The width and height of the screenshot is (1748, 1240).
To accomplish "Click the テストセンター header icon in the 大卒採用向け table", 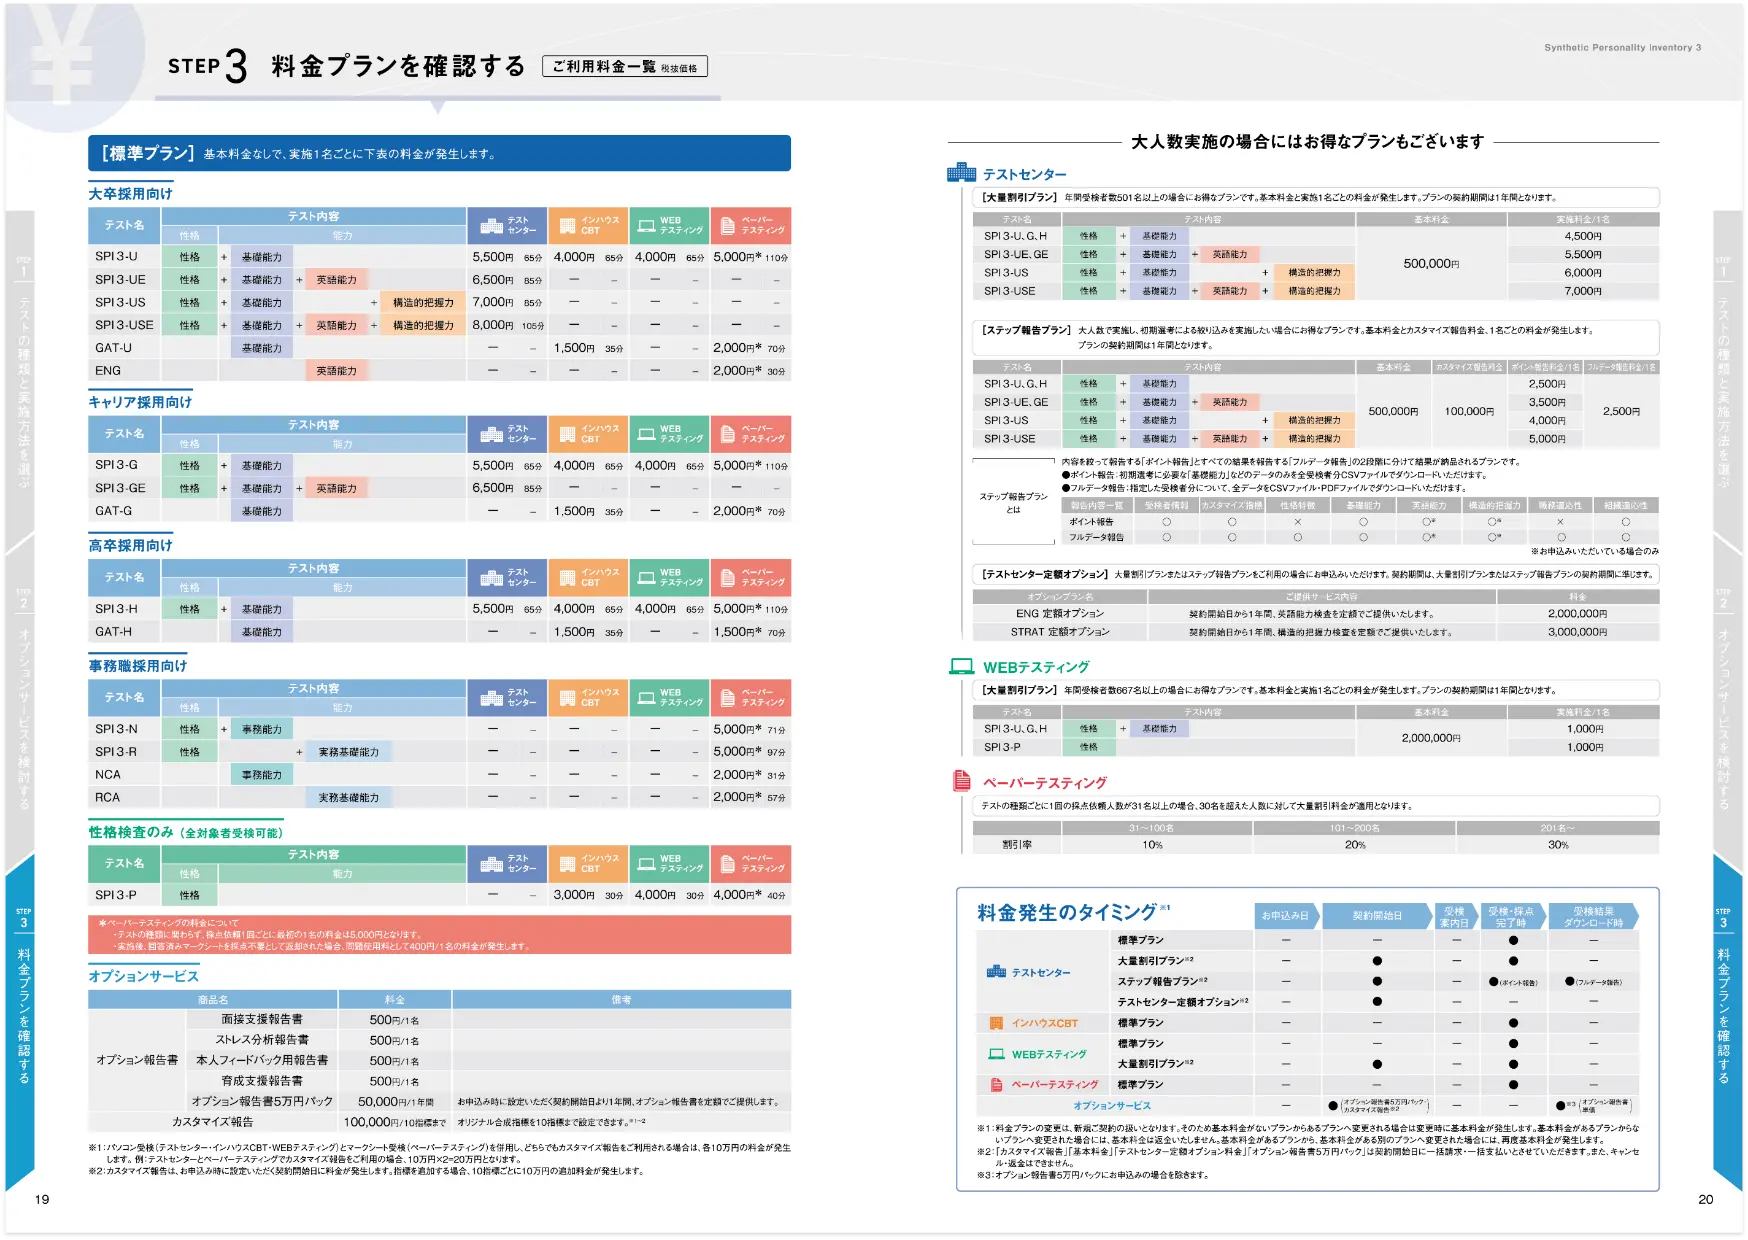I will [491, 226].
